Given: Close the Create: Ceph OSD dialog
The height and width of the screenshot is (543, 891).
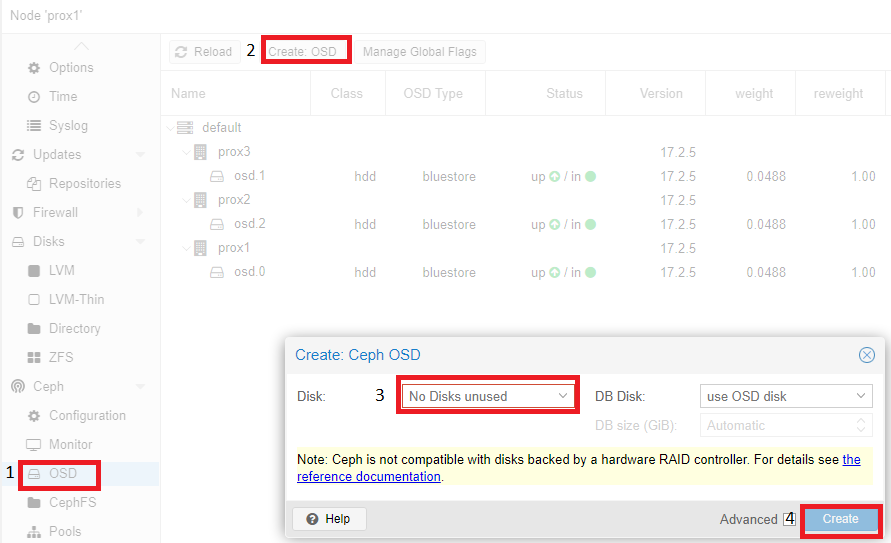Looking at the screenshot, I should click(x=867, y=355).
